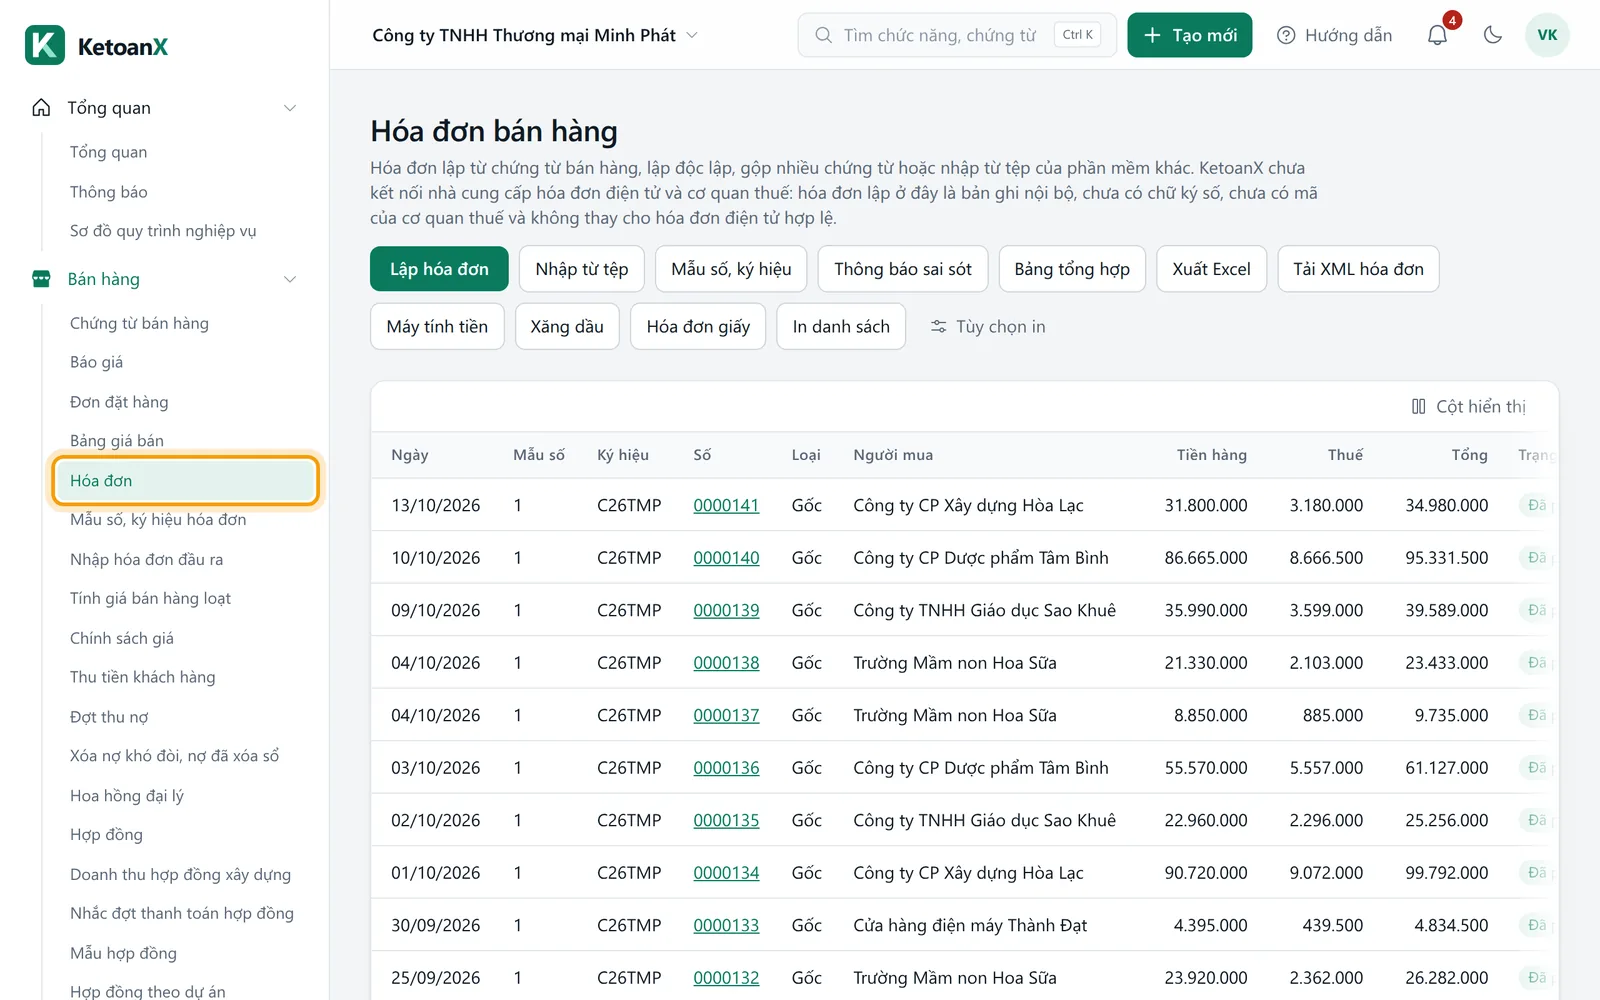Click In danh sách button

[x=841, y=327]
